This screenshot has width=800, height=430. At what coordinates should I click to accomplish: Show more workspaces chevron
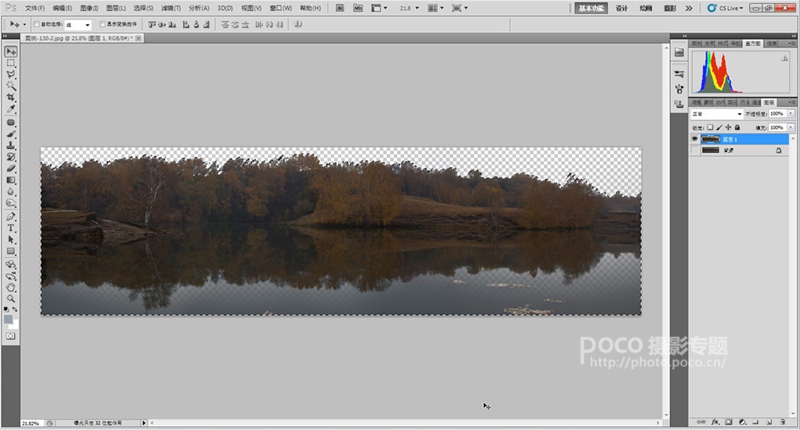[689, 8]
